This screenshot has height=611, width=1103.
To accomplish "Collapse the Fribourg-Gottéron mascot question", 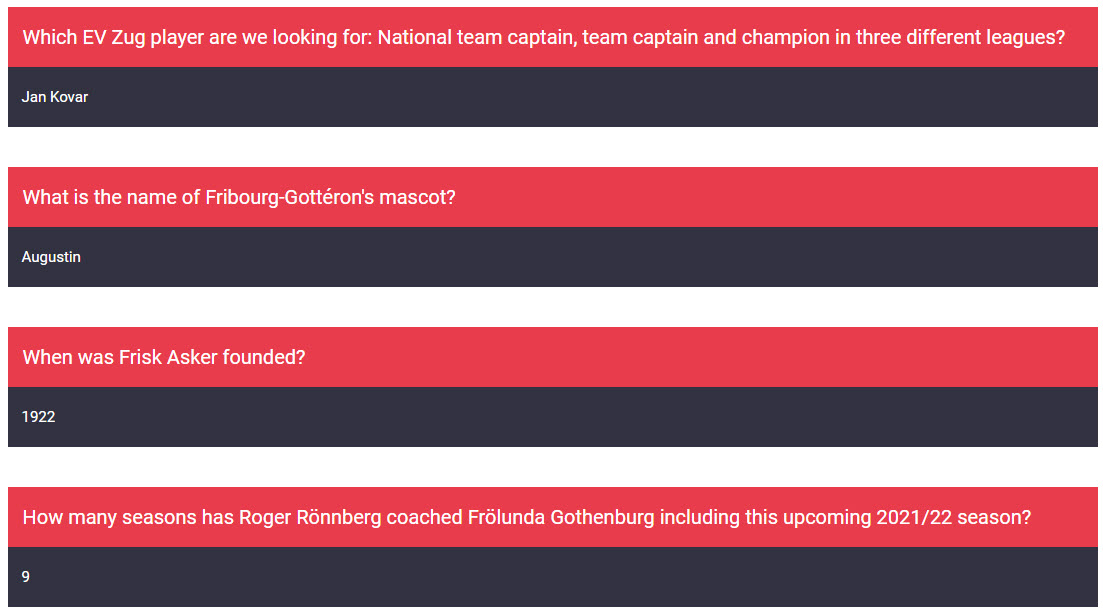I will pos(238,197).
